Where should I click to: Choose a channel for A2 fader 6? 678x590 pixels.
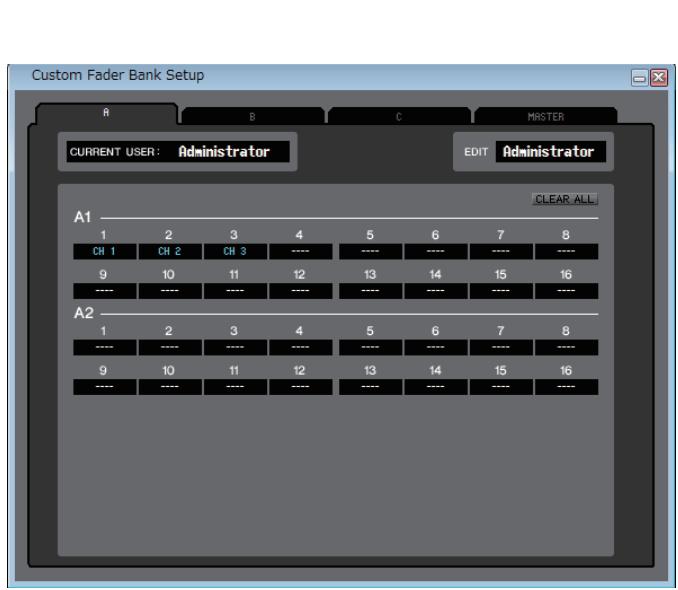[436, 347]
